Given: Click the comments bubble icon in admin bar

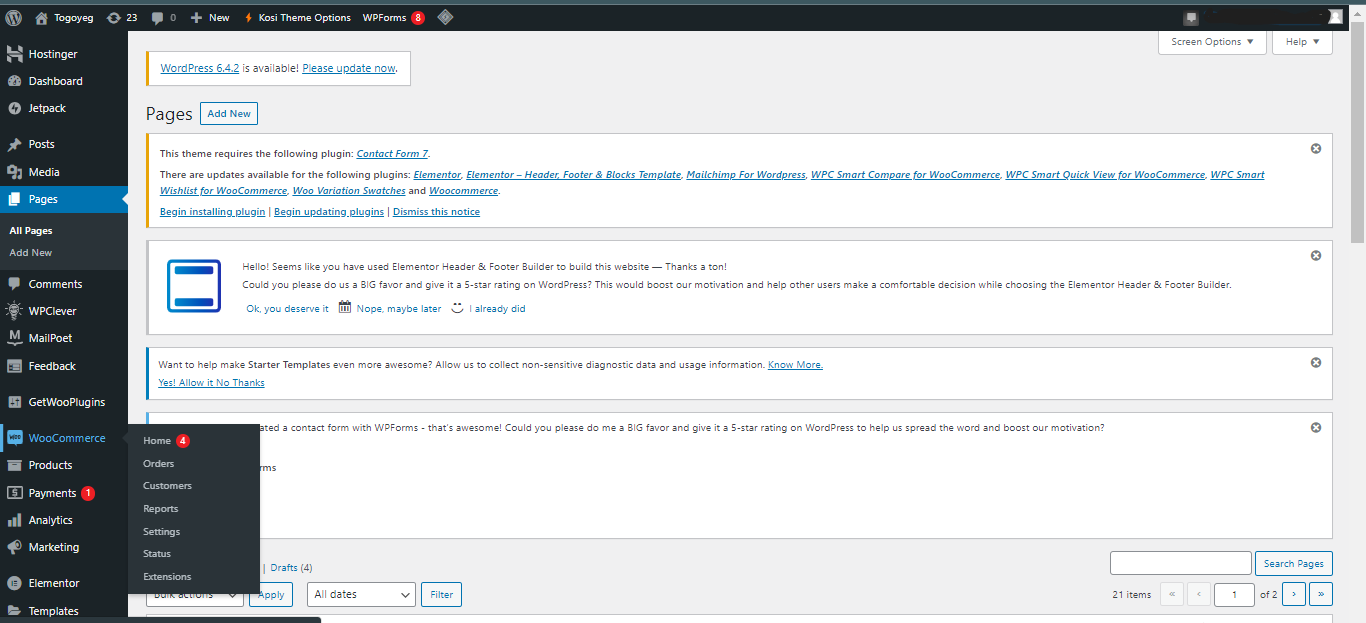Looking at the screenshot, I should click(158, 17).
